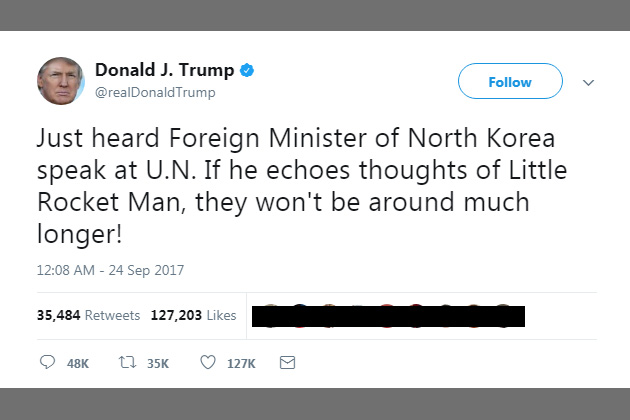Click the word Retweets in stats row
Viewport: 630px width, 420px height.
click(112, 316)
